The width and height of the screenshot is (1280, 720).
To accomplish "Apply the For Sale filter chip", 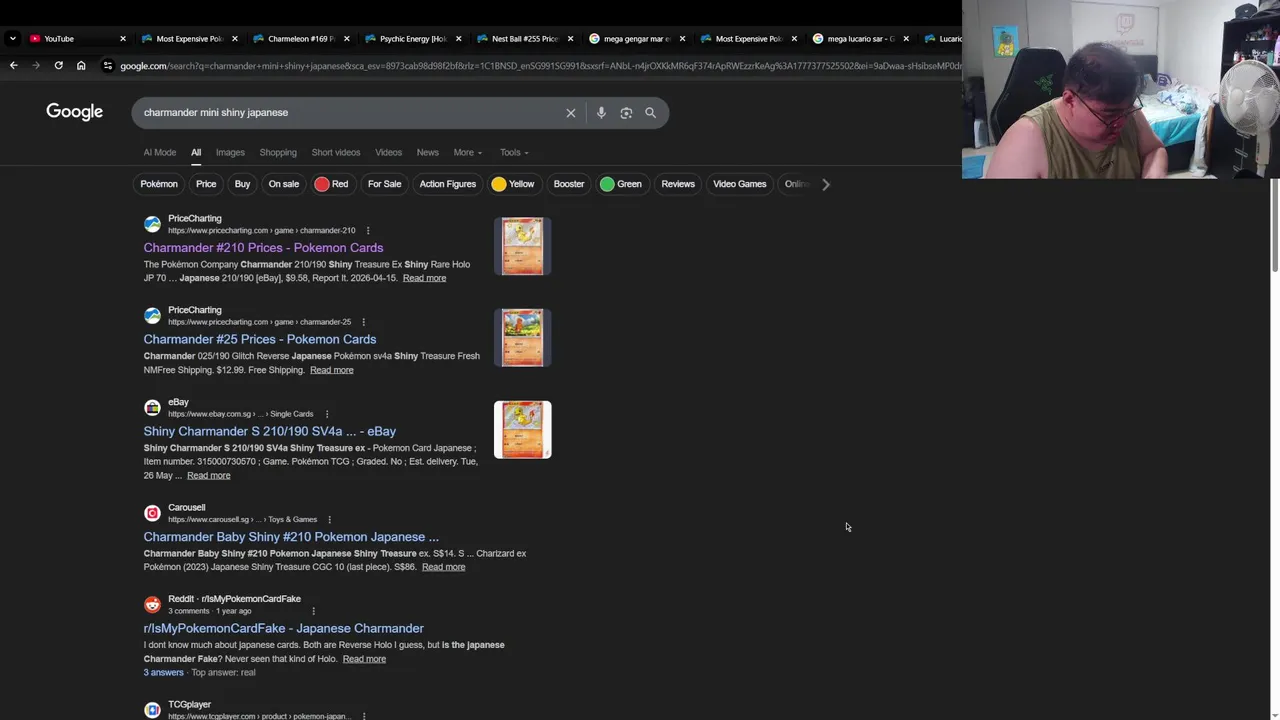I will pyautogui.click(x=384, y=184).
